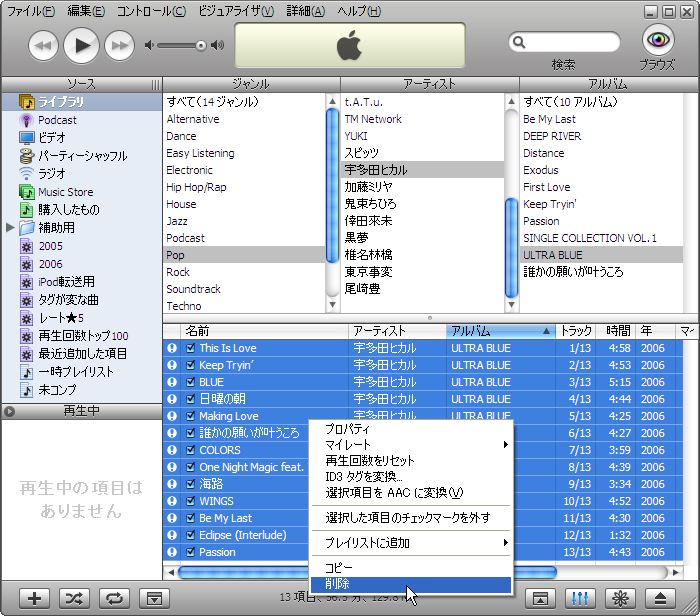Choose 削除 in context menu
Viewport: 700px width, 616px height.
(411, 584)
